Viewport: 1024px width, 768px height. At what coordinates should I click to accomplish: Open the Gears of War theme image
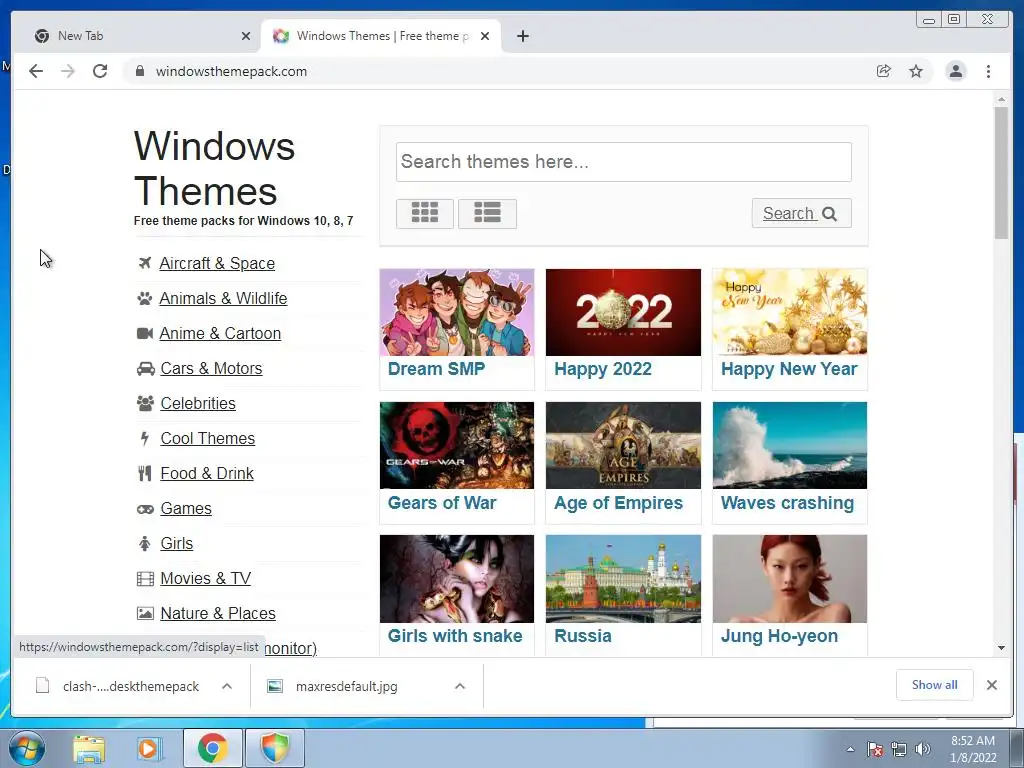click(x=456, y=445)
